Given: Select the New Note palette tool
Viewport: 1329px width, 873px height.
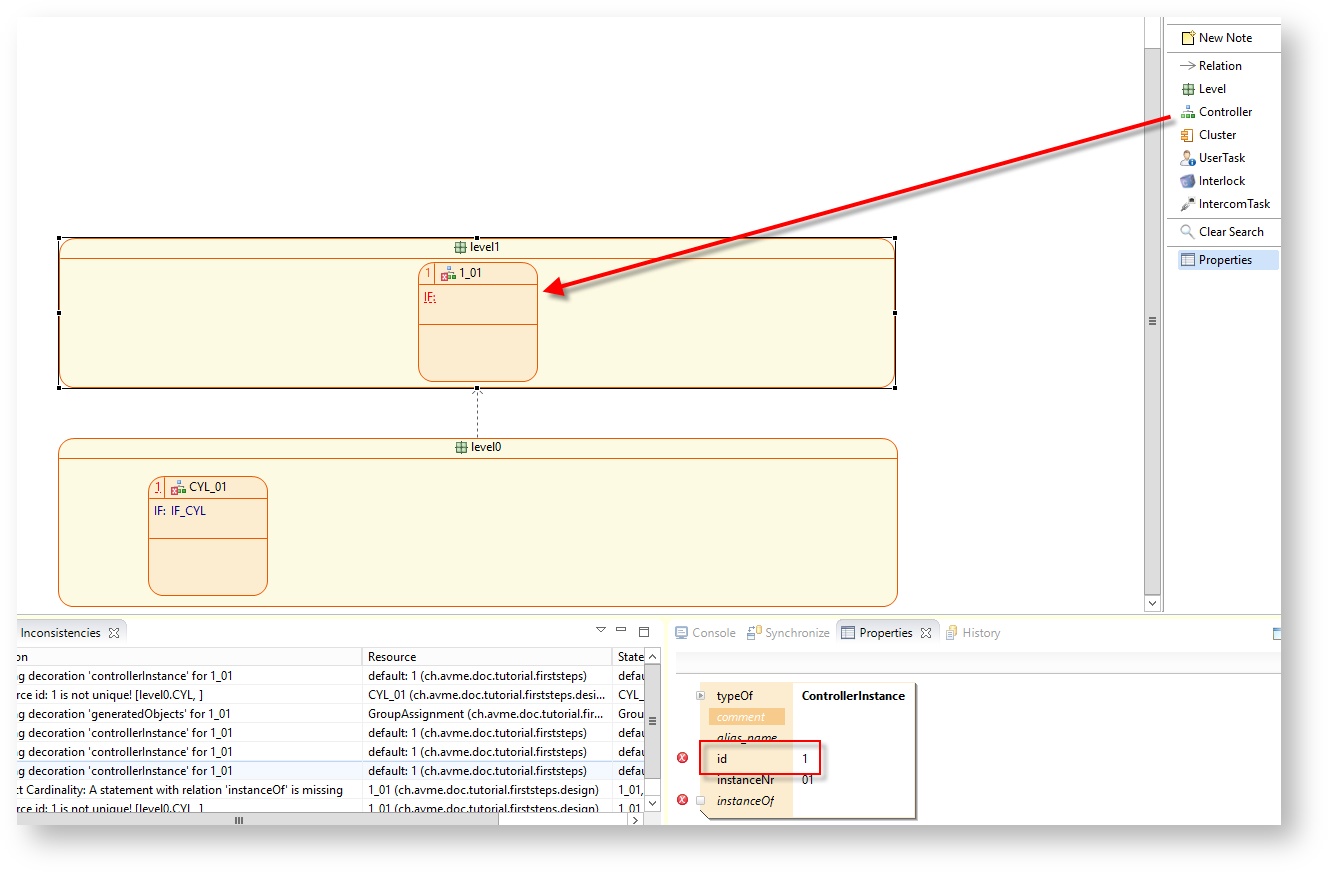Looking at the screenshot, I should tap(1224, 38).
